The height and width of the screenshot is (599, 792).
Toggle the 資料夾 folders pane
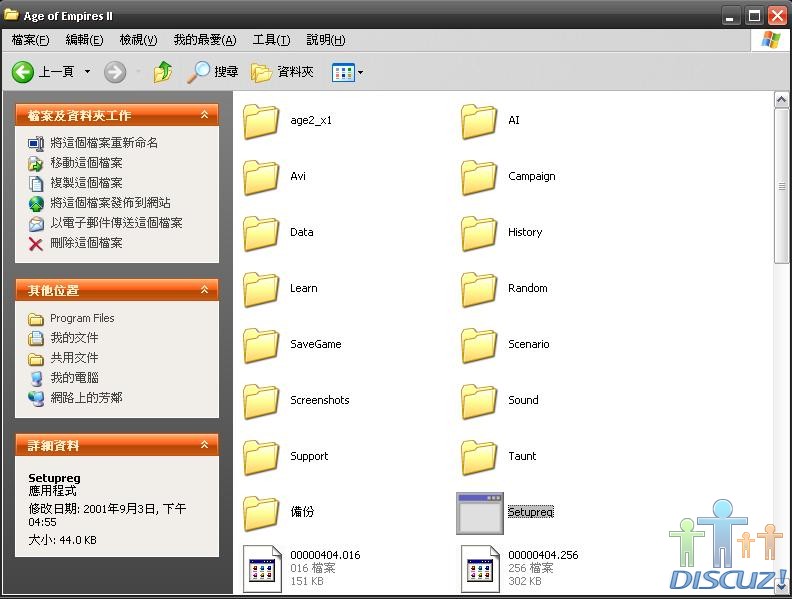(x=282, y=72)
